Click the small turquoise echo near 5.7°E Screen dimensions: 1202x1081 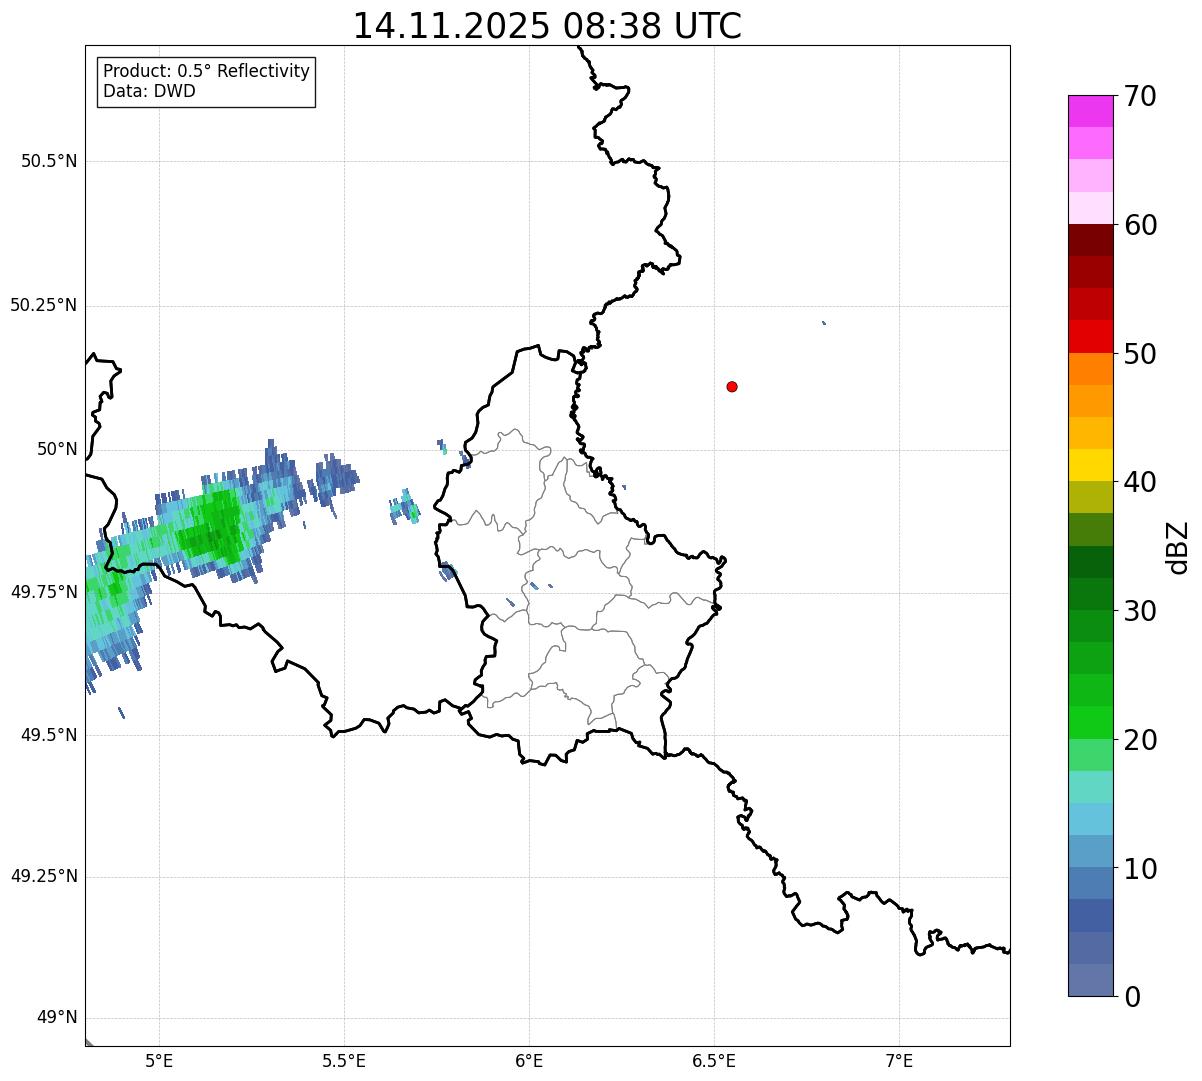point(407,508)
